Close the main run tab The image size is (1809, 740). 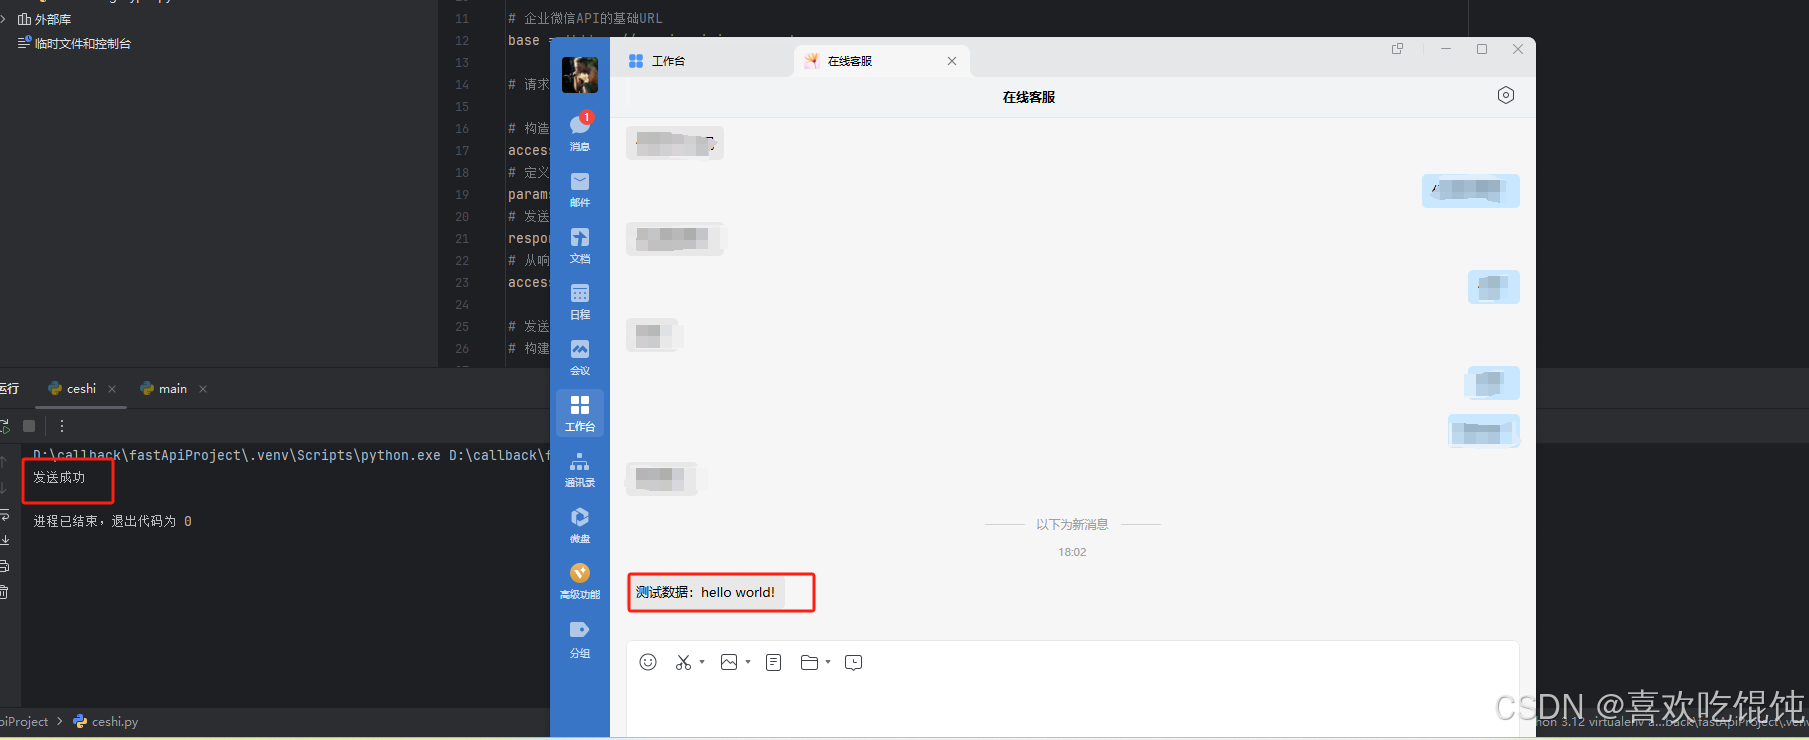[203, 389]
